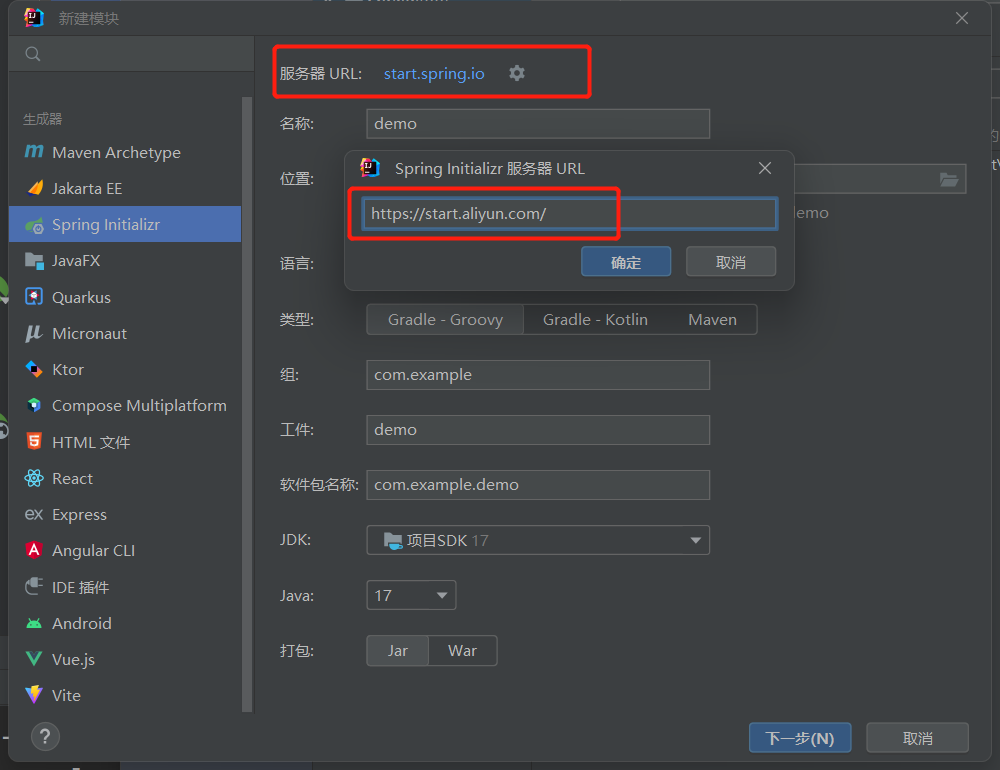This screenshot has width=1000, height=770.
Task: Click the start.spring.io link
Action: click(434, 73)
